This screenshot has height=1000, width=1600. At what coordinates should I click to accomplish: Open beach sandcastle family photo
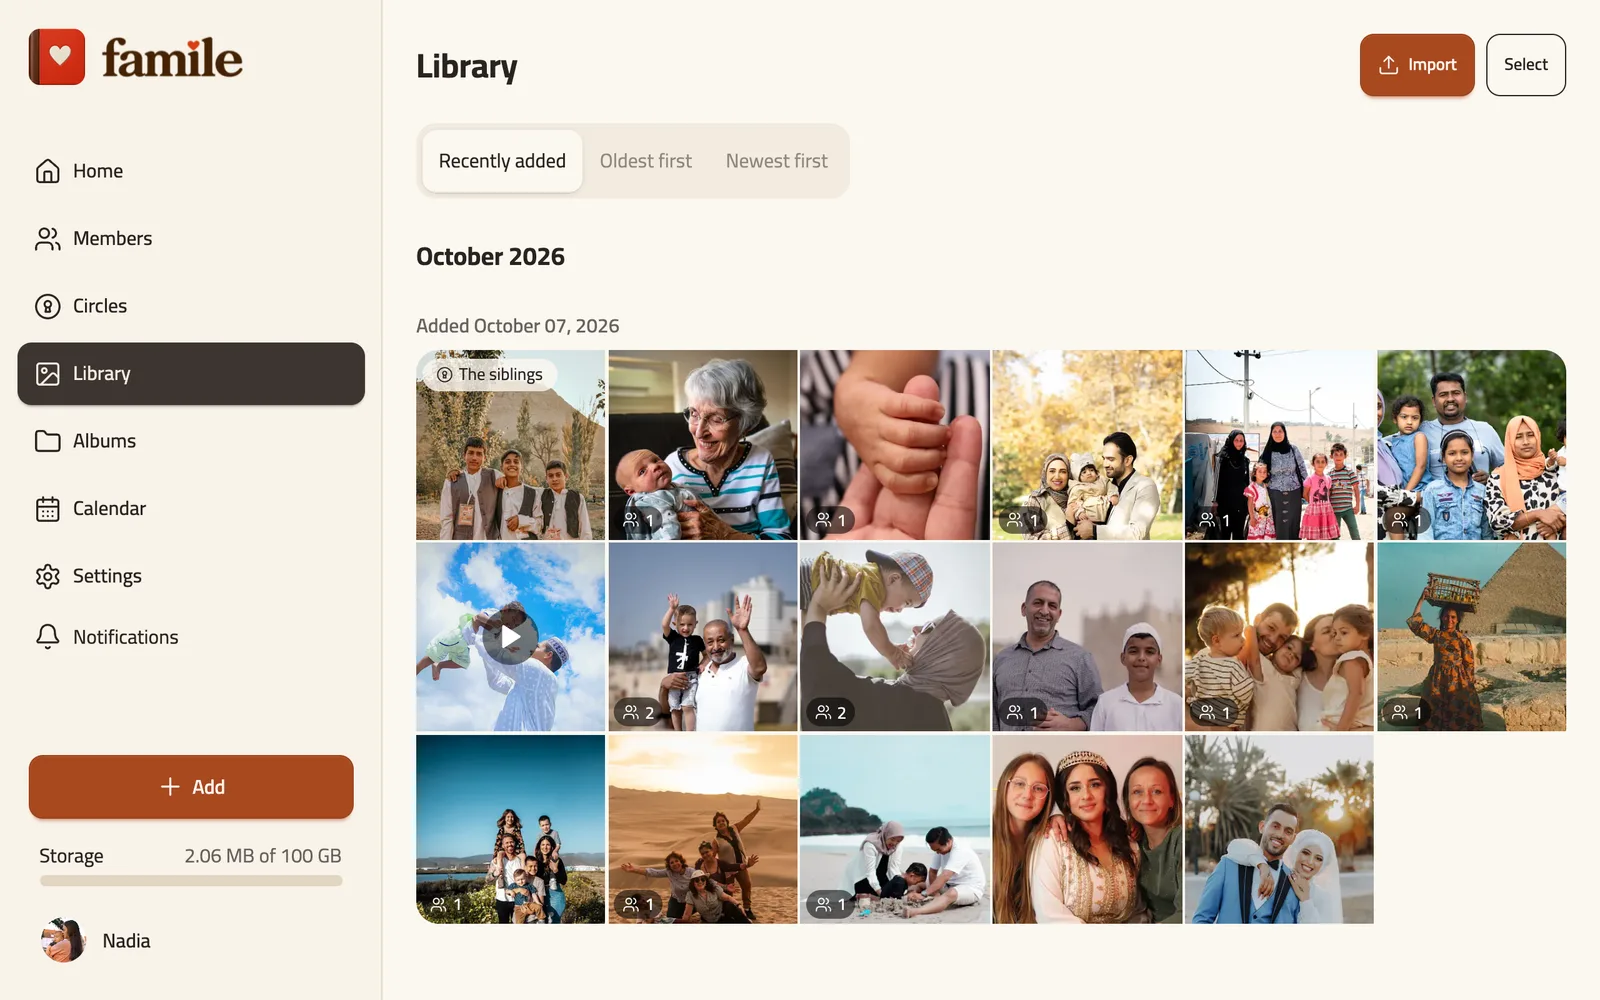click(x=895, y=829)
